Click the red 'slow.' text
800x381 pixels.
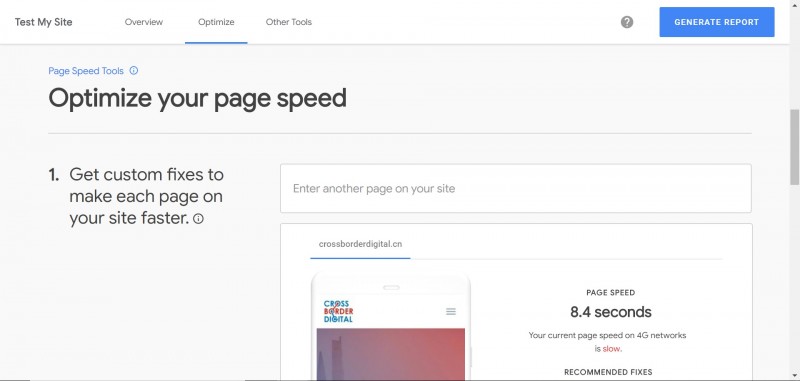coord(612,349)
